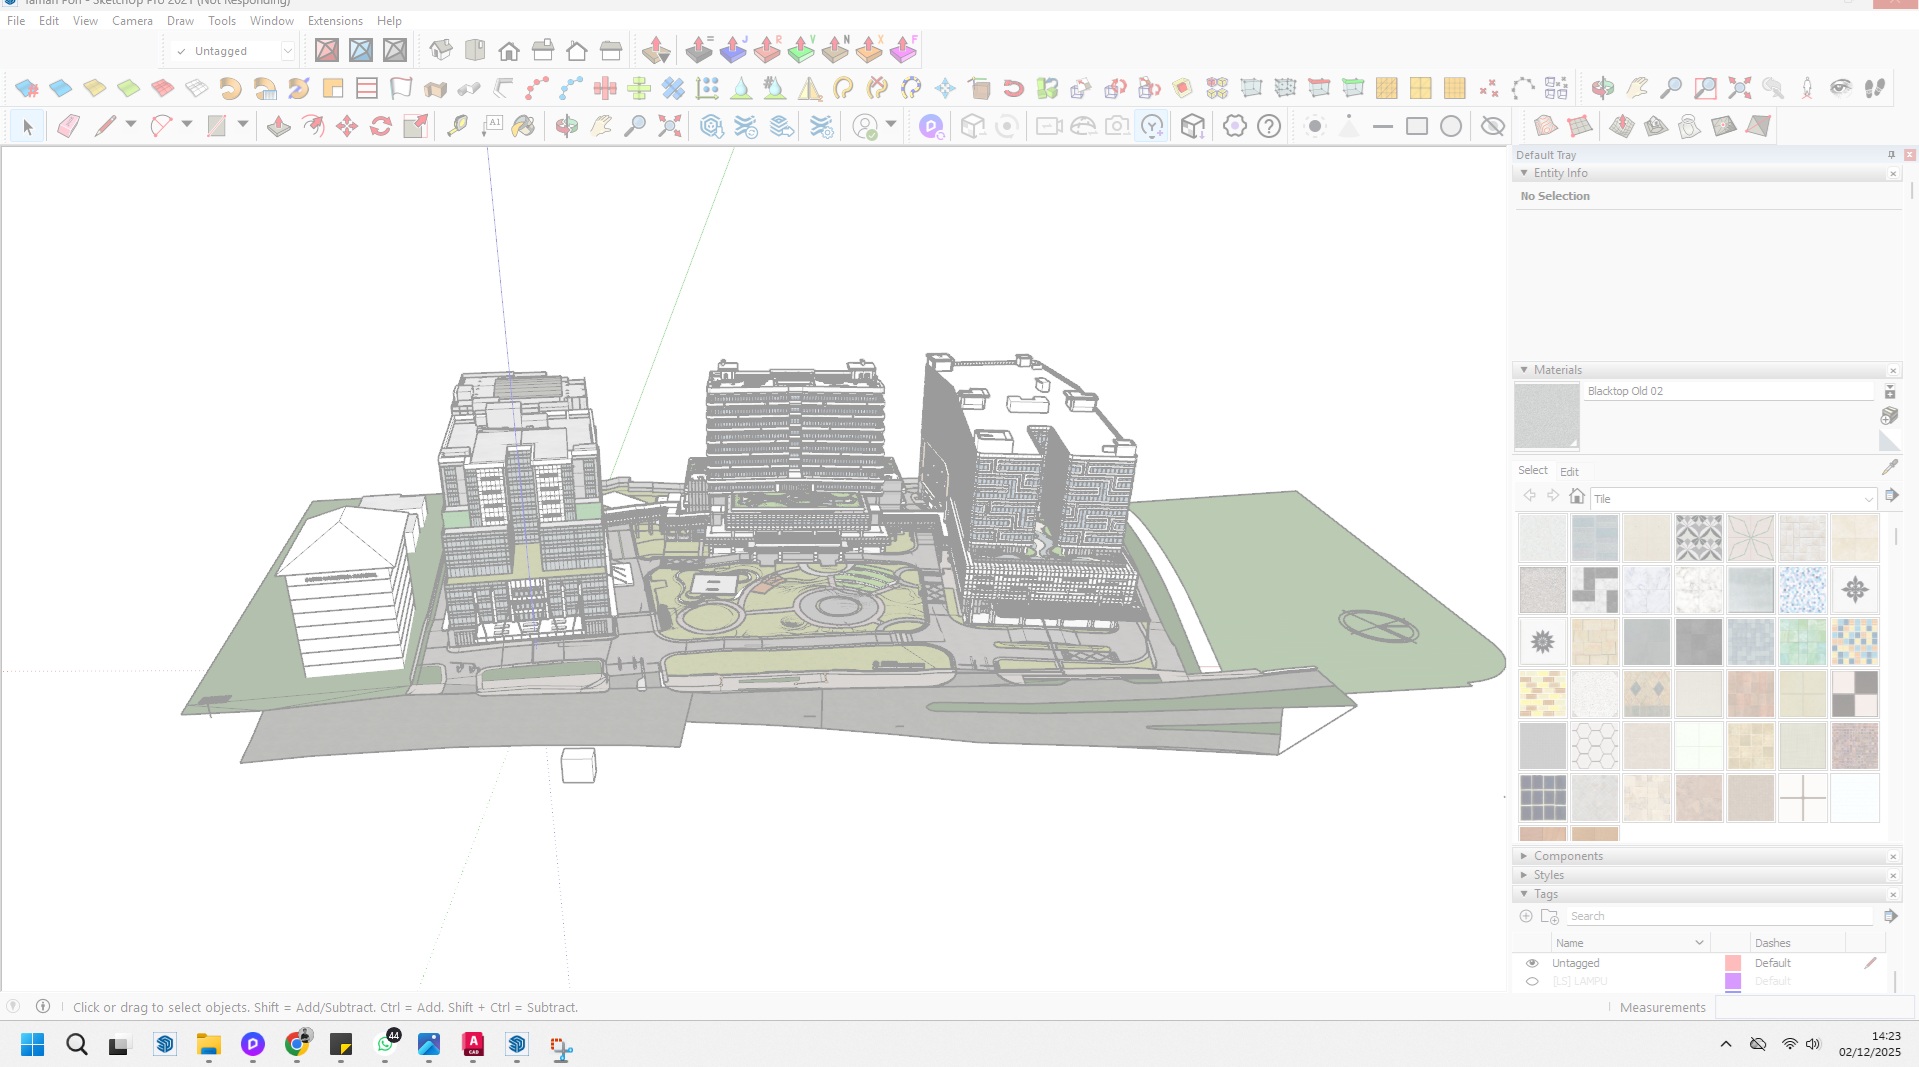The image size is (1919, 1067).
Task: Choose the Move tool
Action: click(x=347, y=126)
